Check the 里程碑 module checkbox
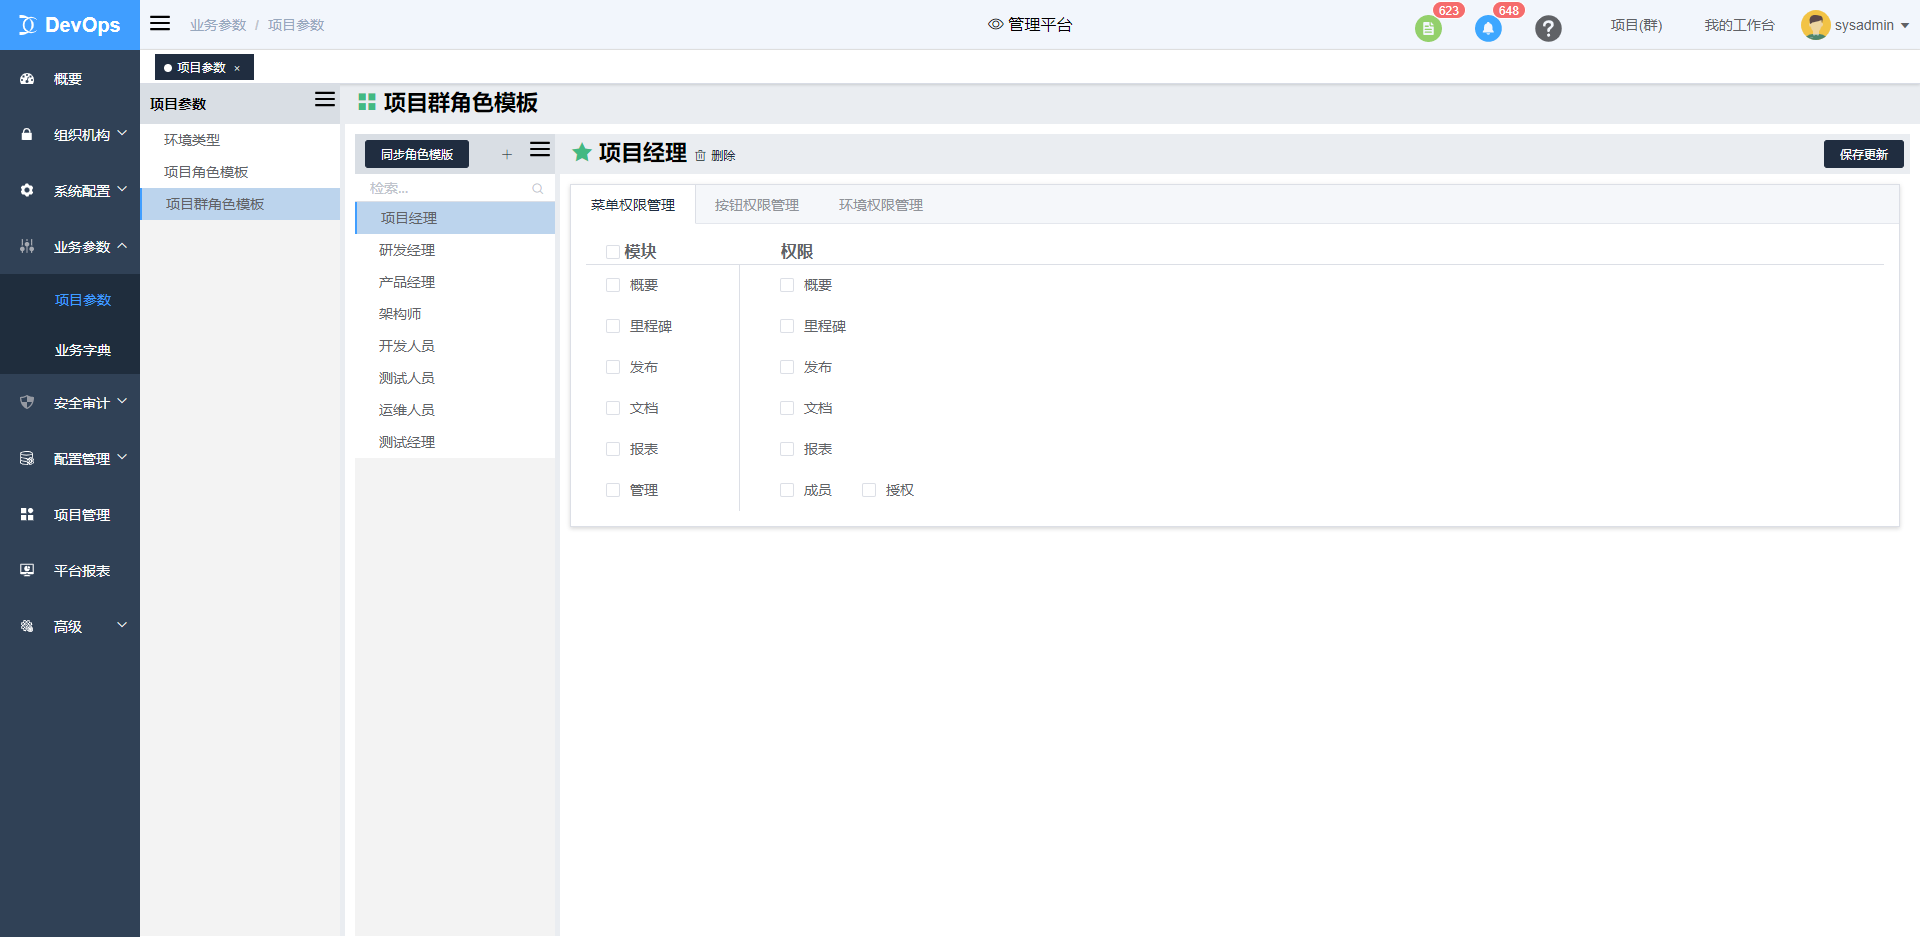This screenshot has width=1920, height=937. point(613,326)
